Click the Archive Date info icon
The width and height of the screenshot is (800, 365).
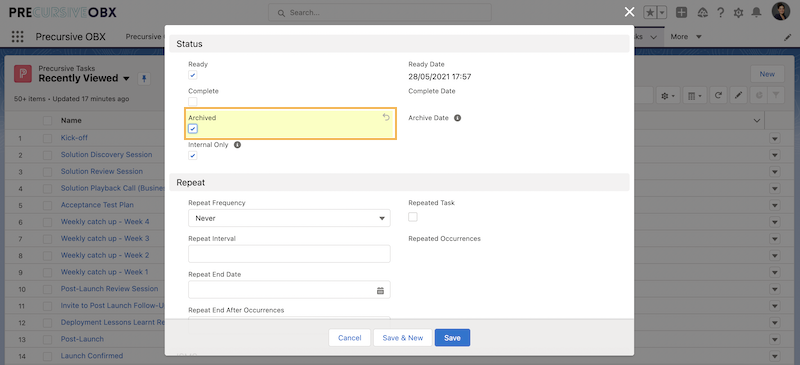[458, 118]
